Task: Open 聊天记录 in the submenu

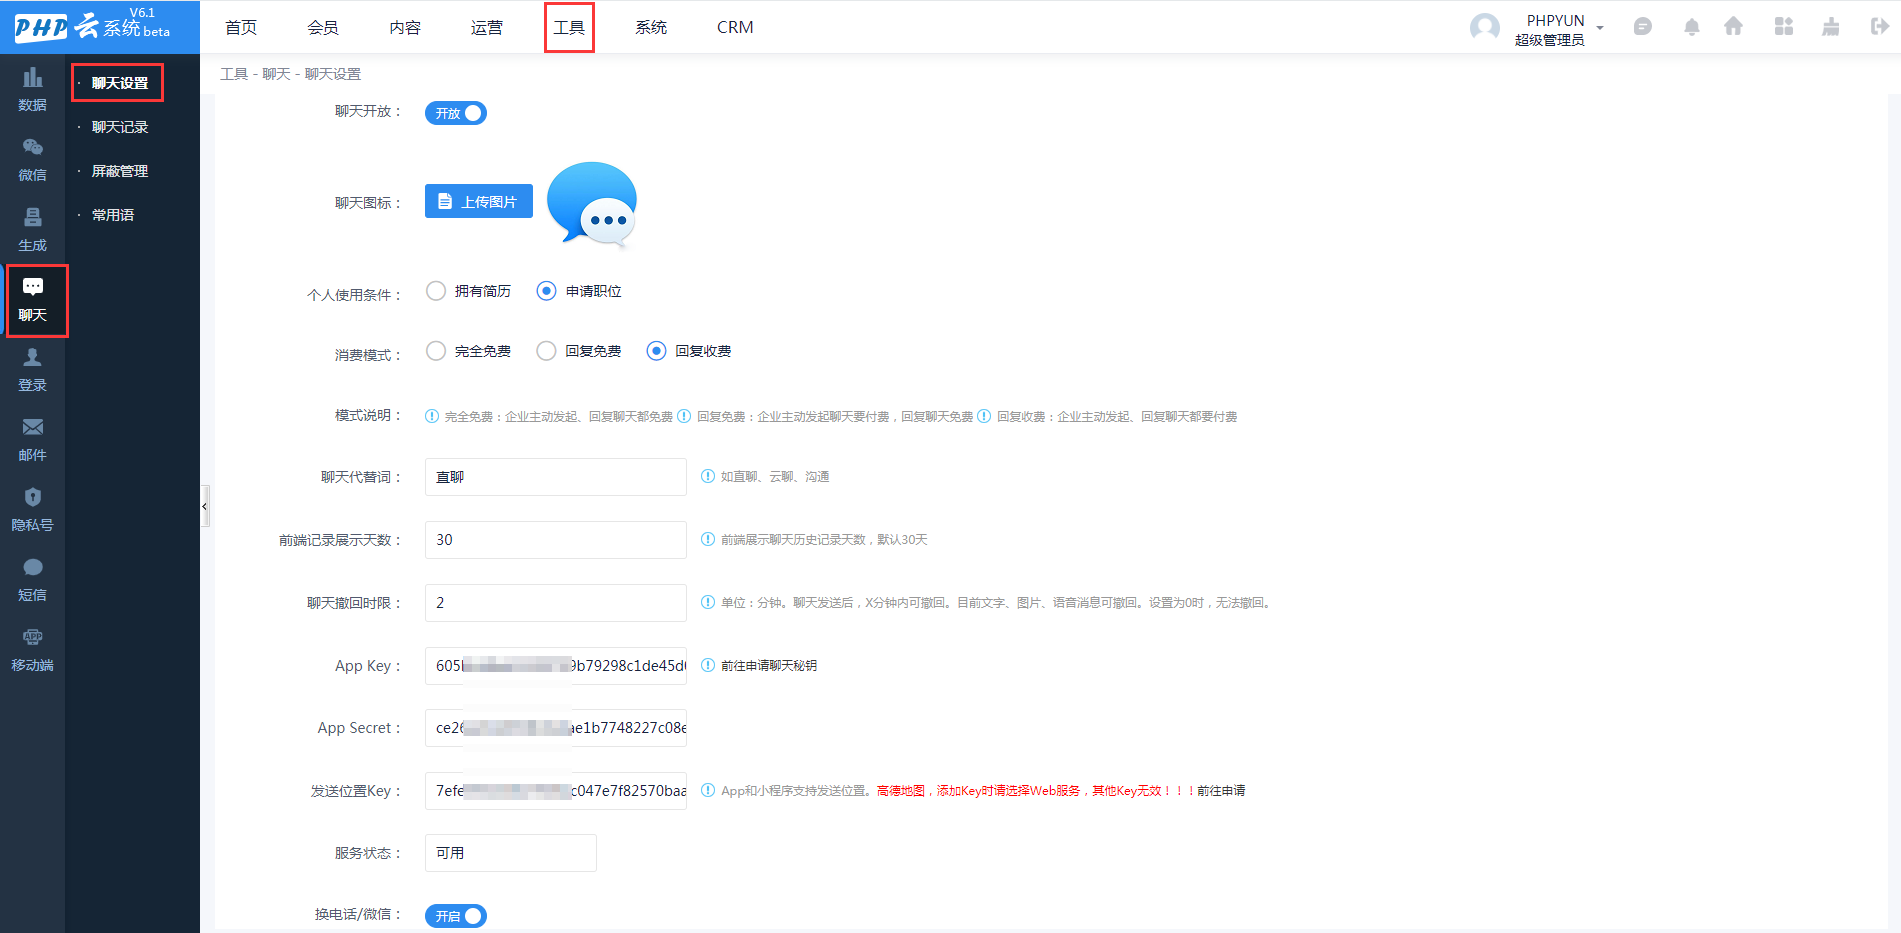Action: [x=120, y=127]
